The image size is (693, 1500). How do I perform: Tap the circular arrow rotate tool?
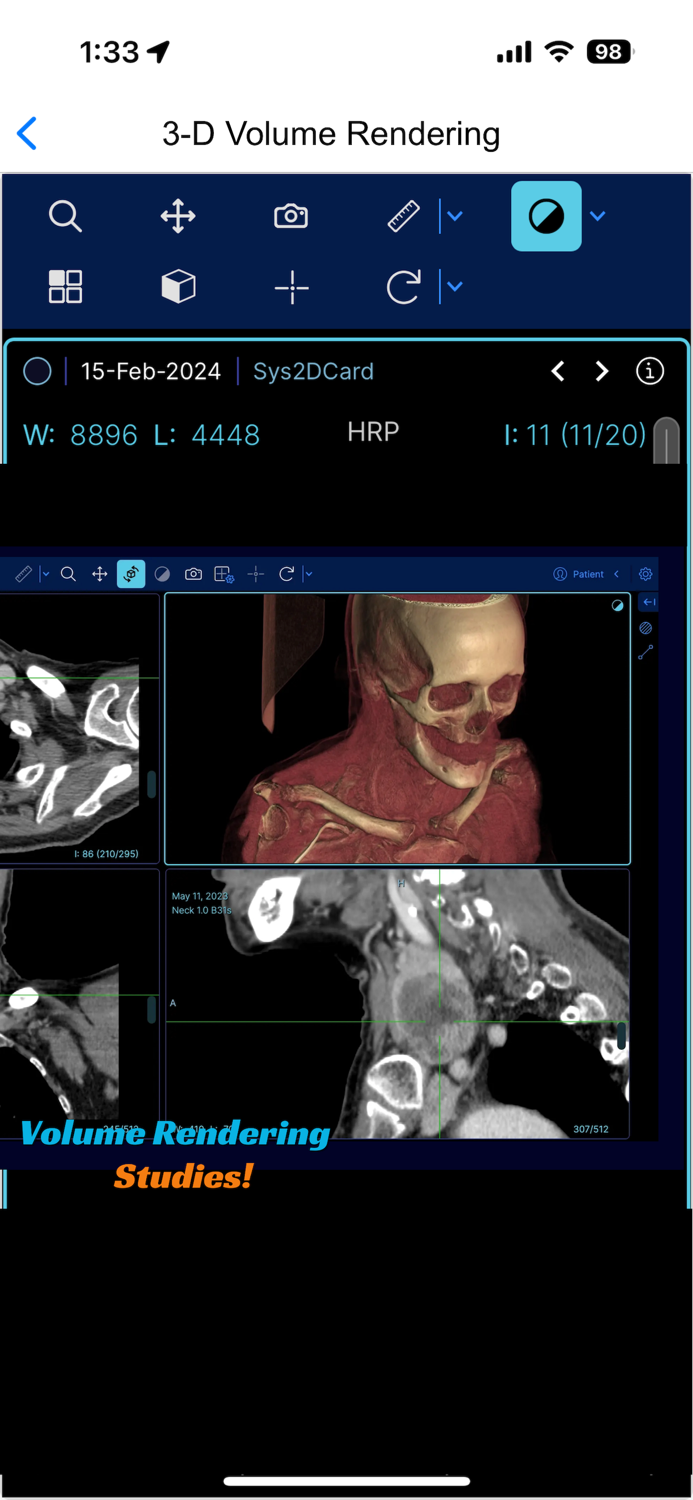(x=403, y=287)
